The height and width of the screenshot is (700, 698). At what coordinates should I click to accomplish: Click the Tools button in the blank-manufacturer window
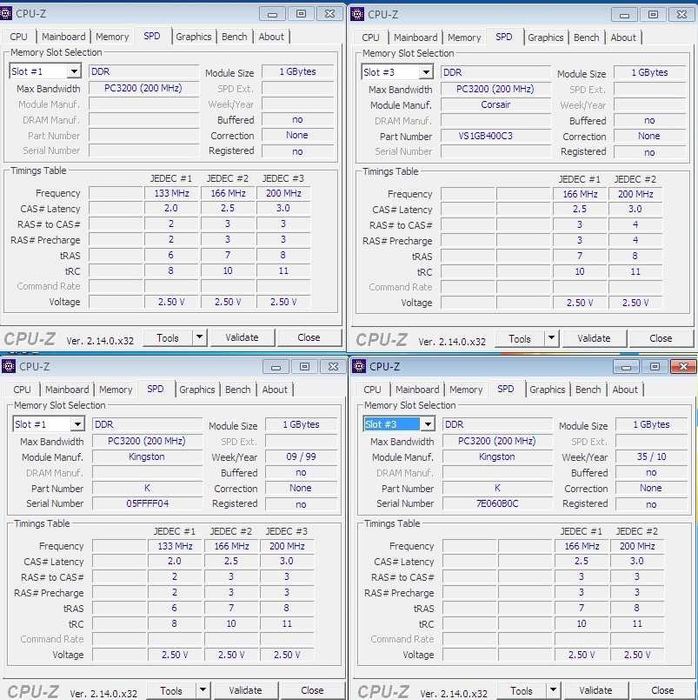[168, 338]
